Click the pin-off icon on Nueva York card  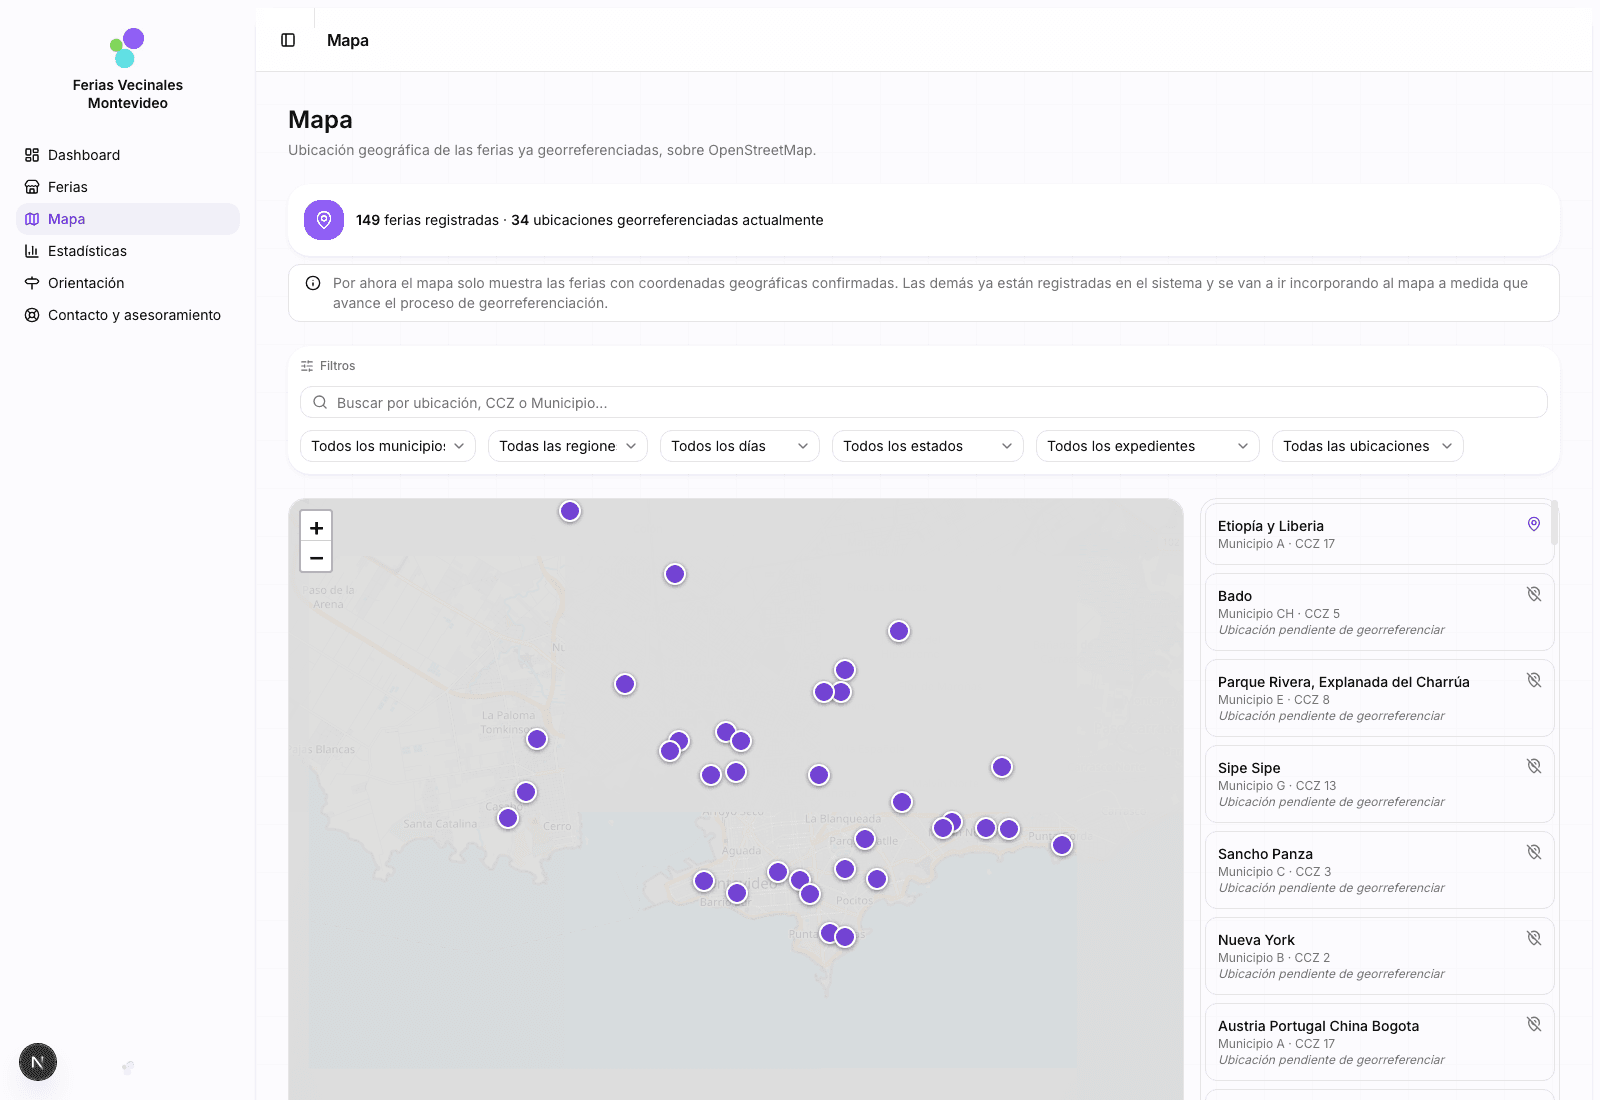[x=1534, y=938]
